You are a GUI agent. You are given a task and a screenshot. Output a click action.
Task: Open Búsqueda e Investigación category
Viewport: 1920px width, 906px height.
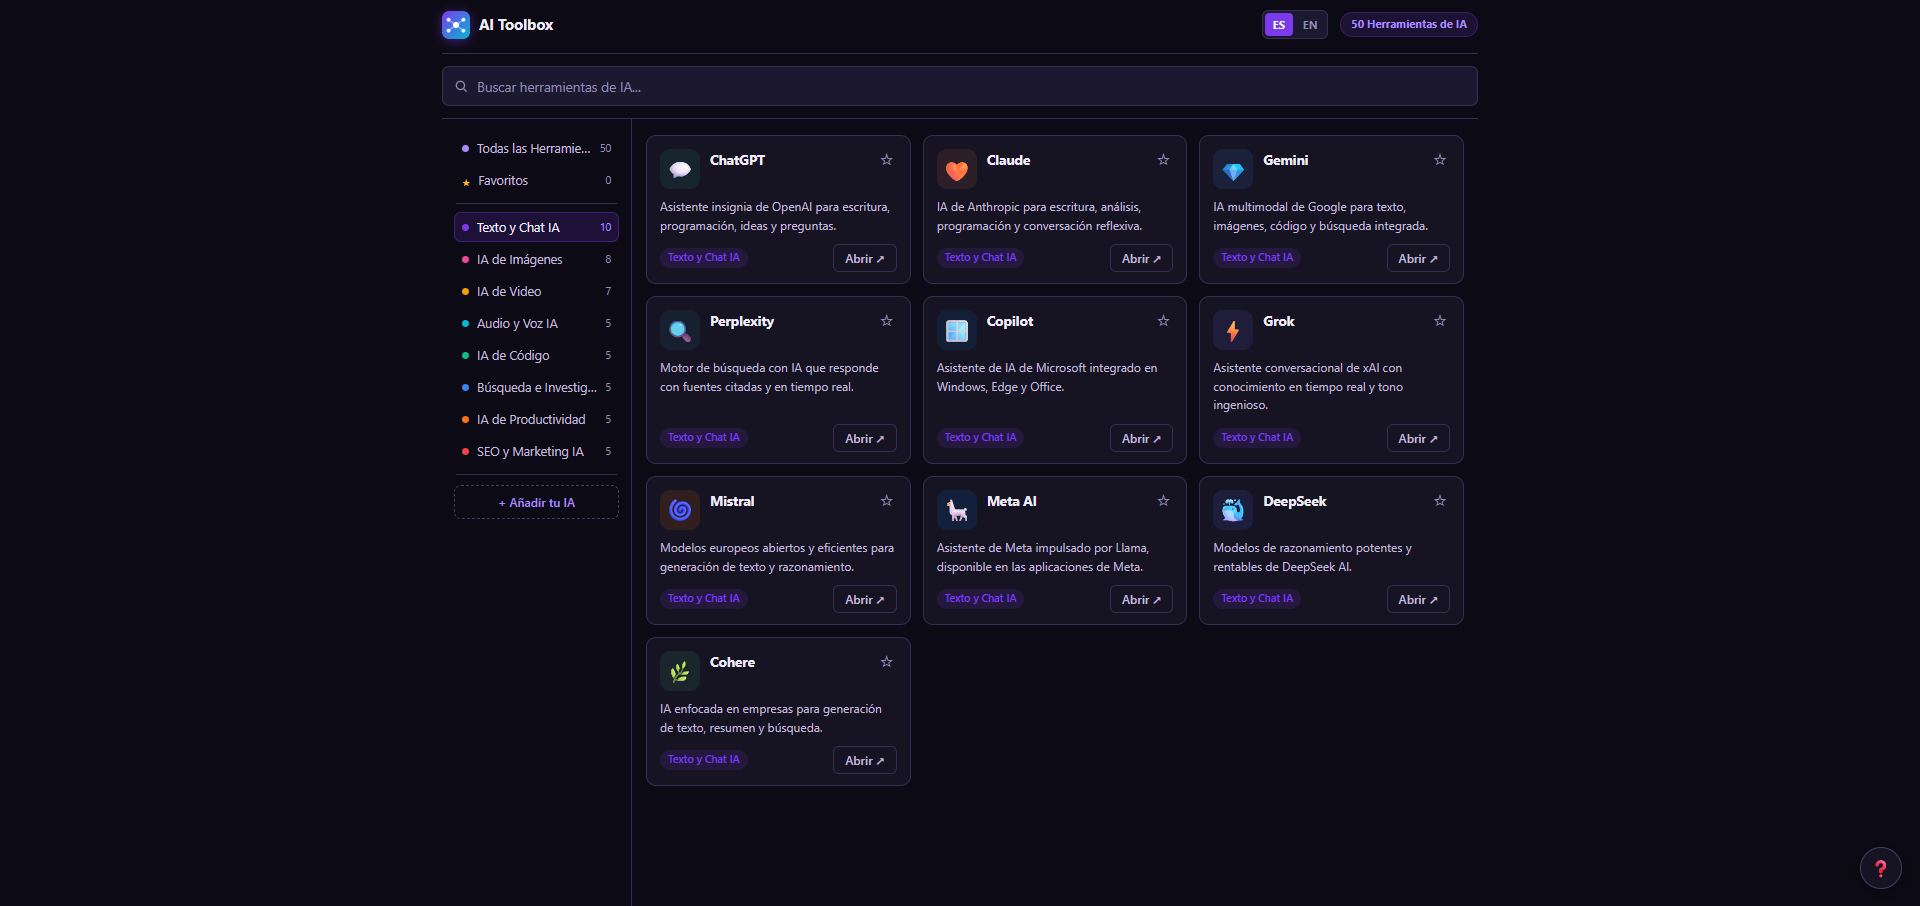(x=536, y=387)
